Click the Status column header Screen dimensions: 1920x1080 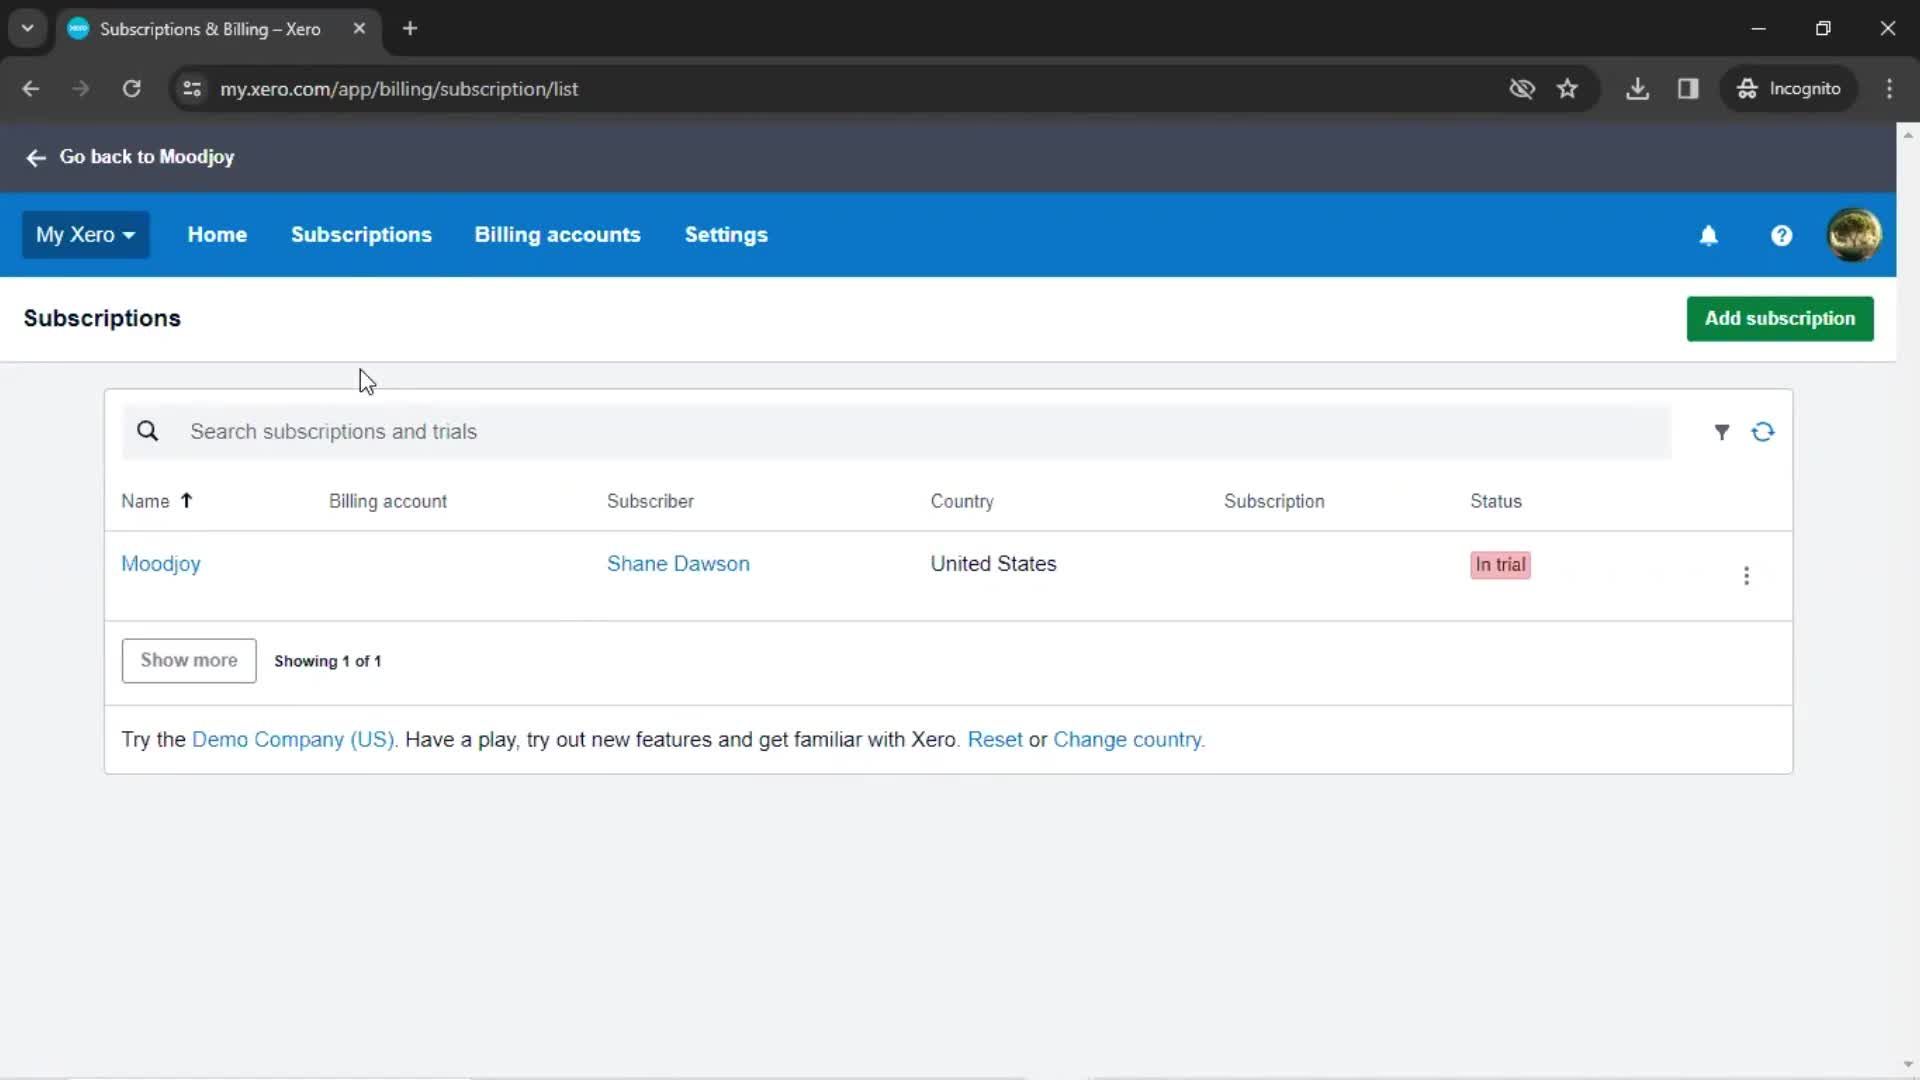[1496, 501]
